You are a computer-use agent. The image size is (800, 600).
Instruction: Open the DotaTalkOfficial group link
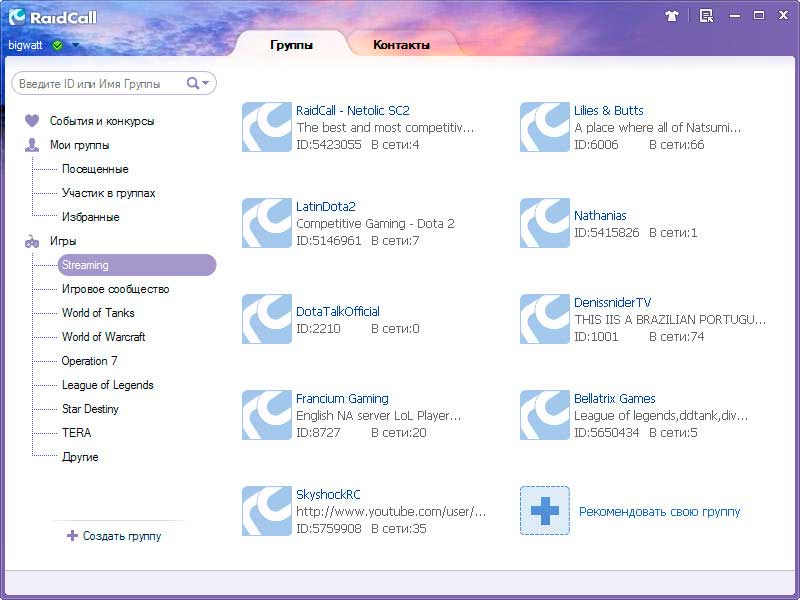pyautogui.click(x=338, y=311)
